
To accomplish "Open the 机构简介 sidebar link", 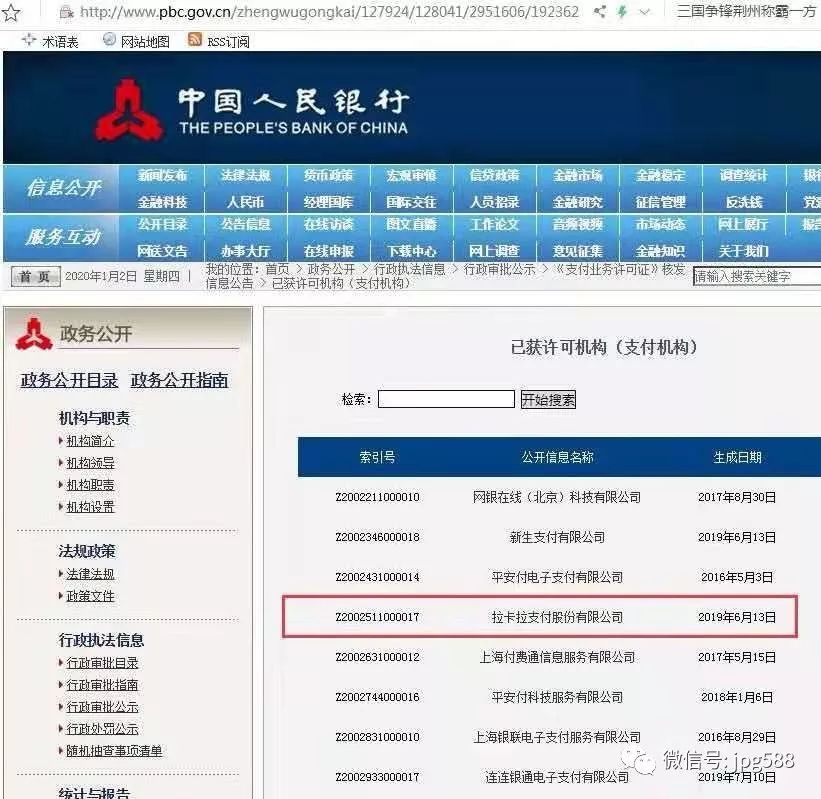I will 90,441.
